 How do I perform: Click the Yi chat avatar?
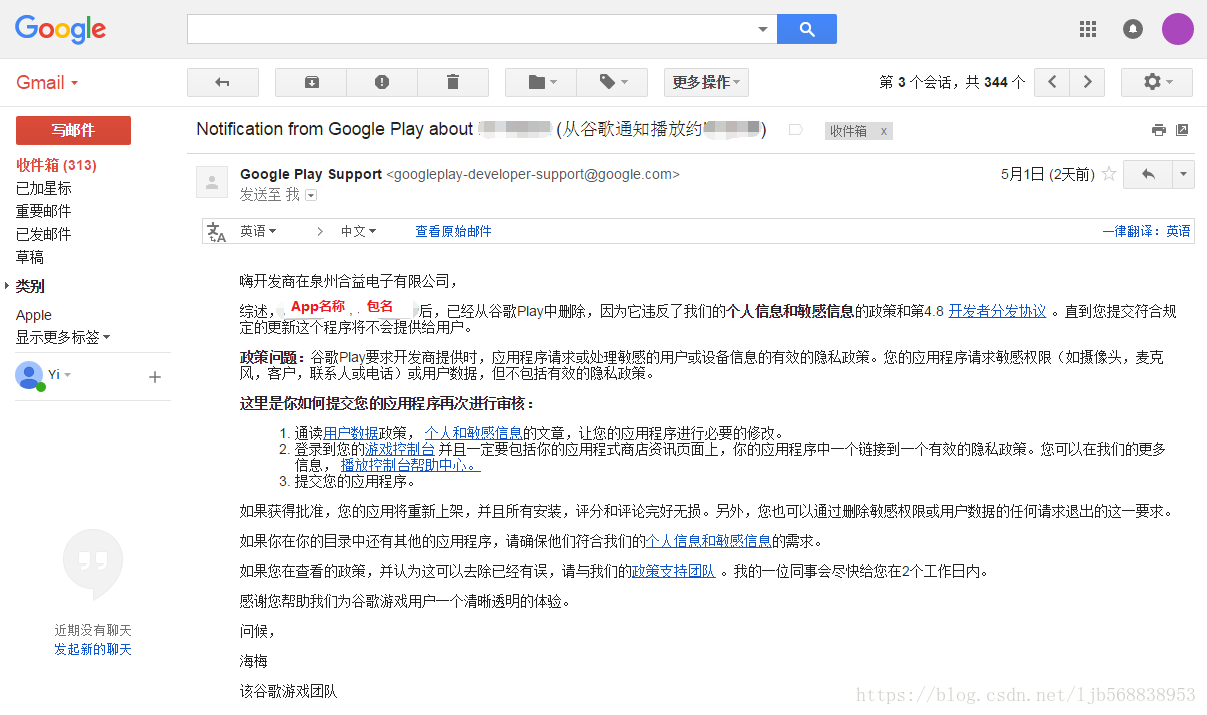point(30,375)
